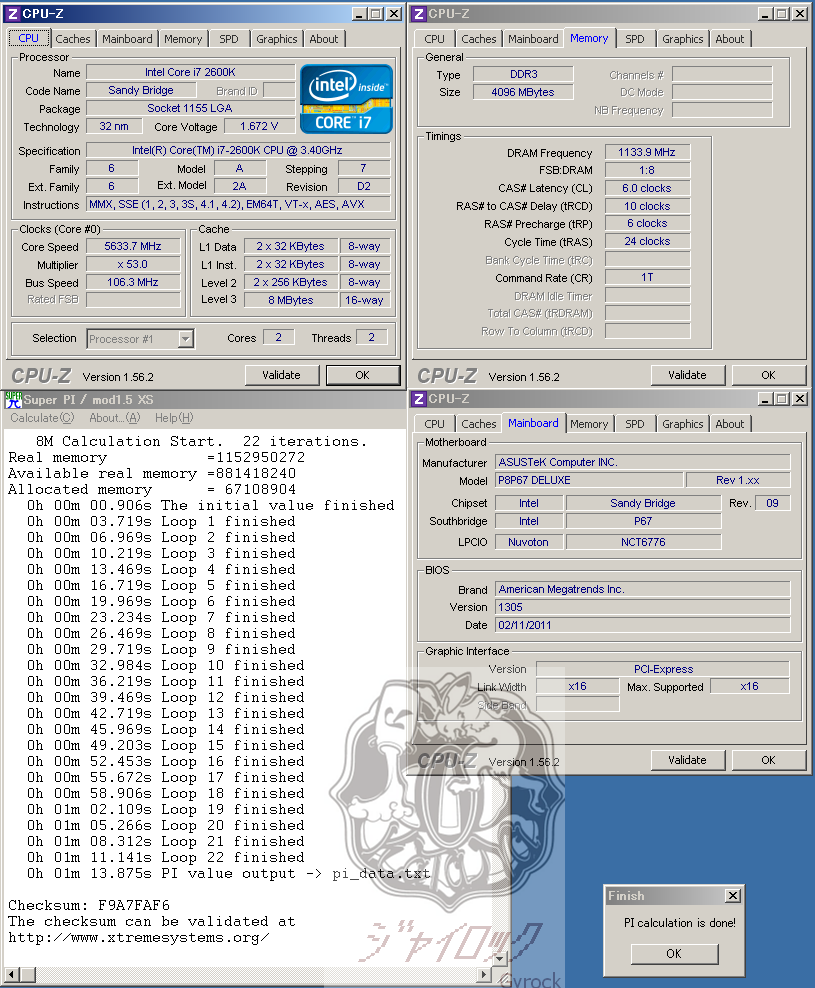The image size is (815, 988).
Task: Select SPD tab in CPU window
Action: point(229,39)
